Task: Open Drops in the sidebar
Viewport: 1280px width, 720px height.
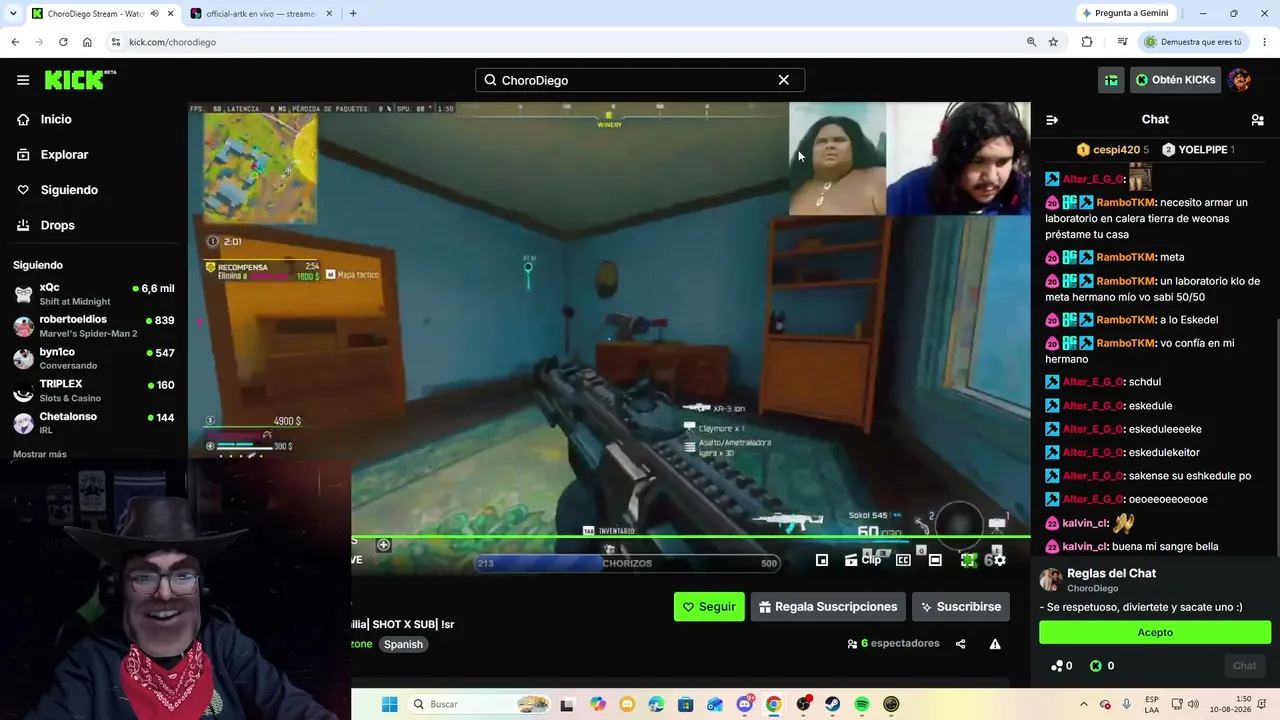Action: click(57, 225)
